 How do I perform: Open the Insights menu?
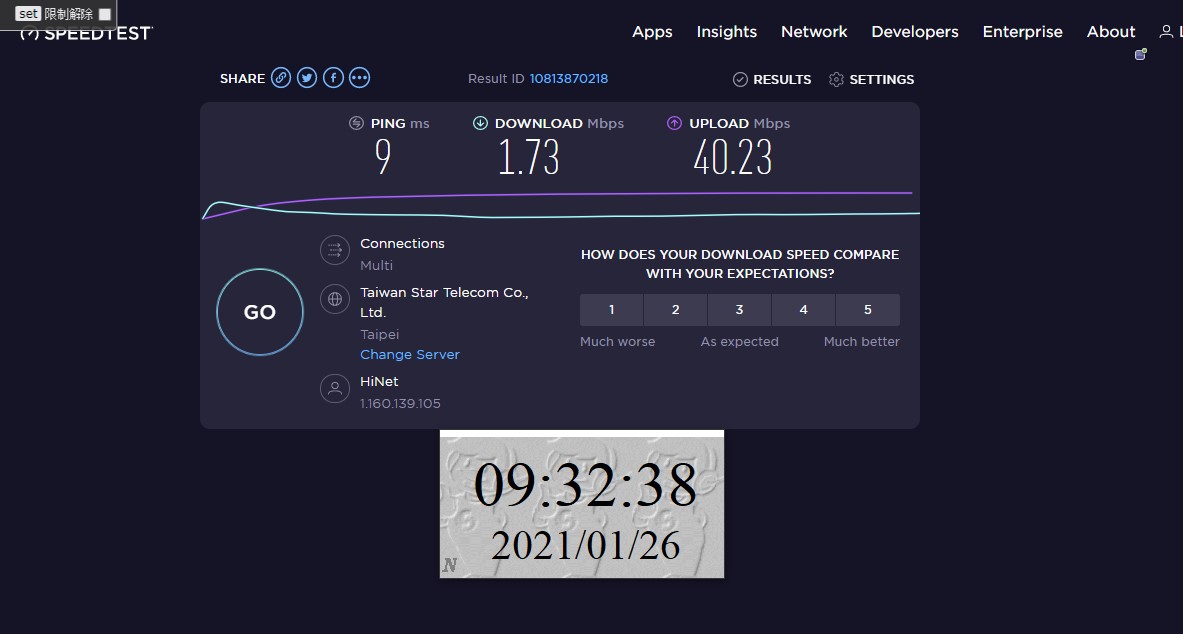coord(727,32)
